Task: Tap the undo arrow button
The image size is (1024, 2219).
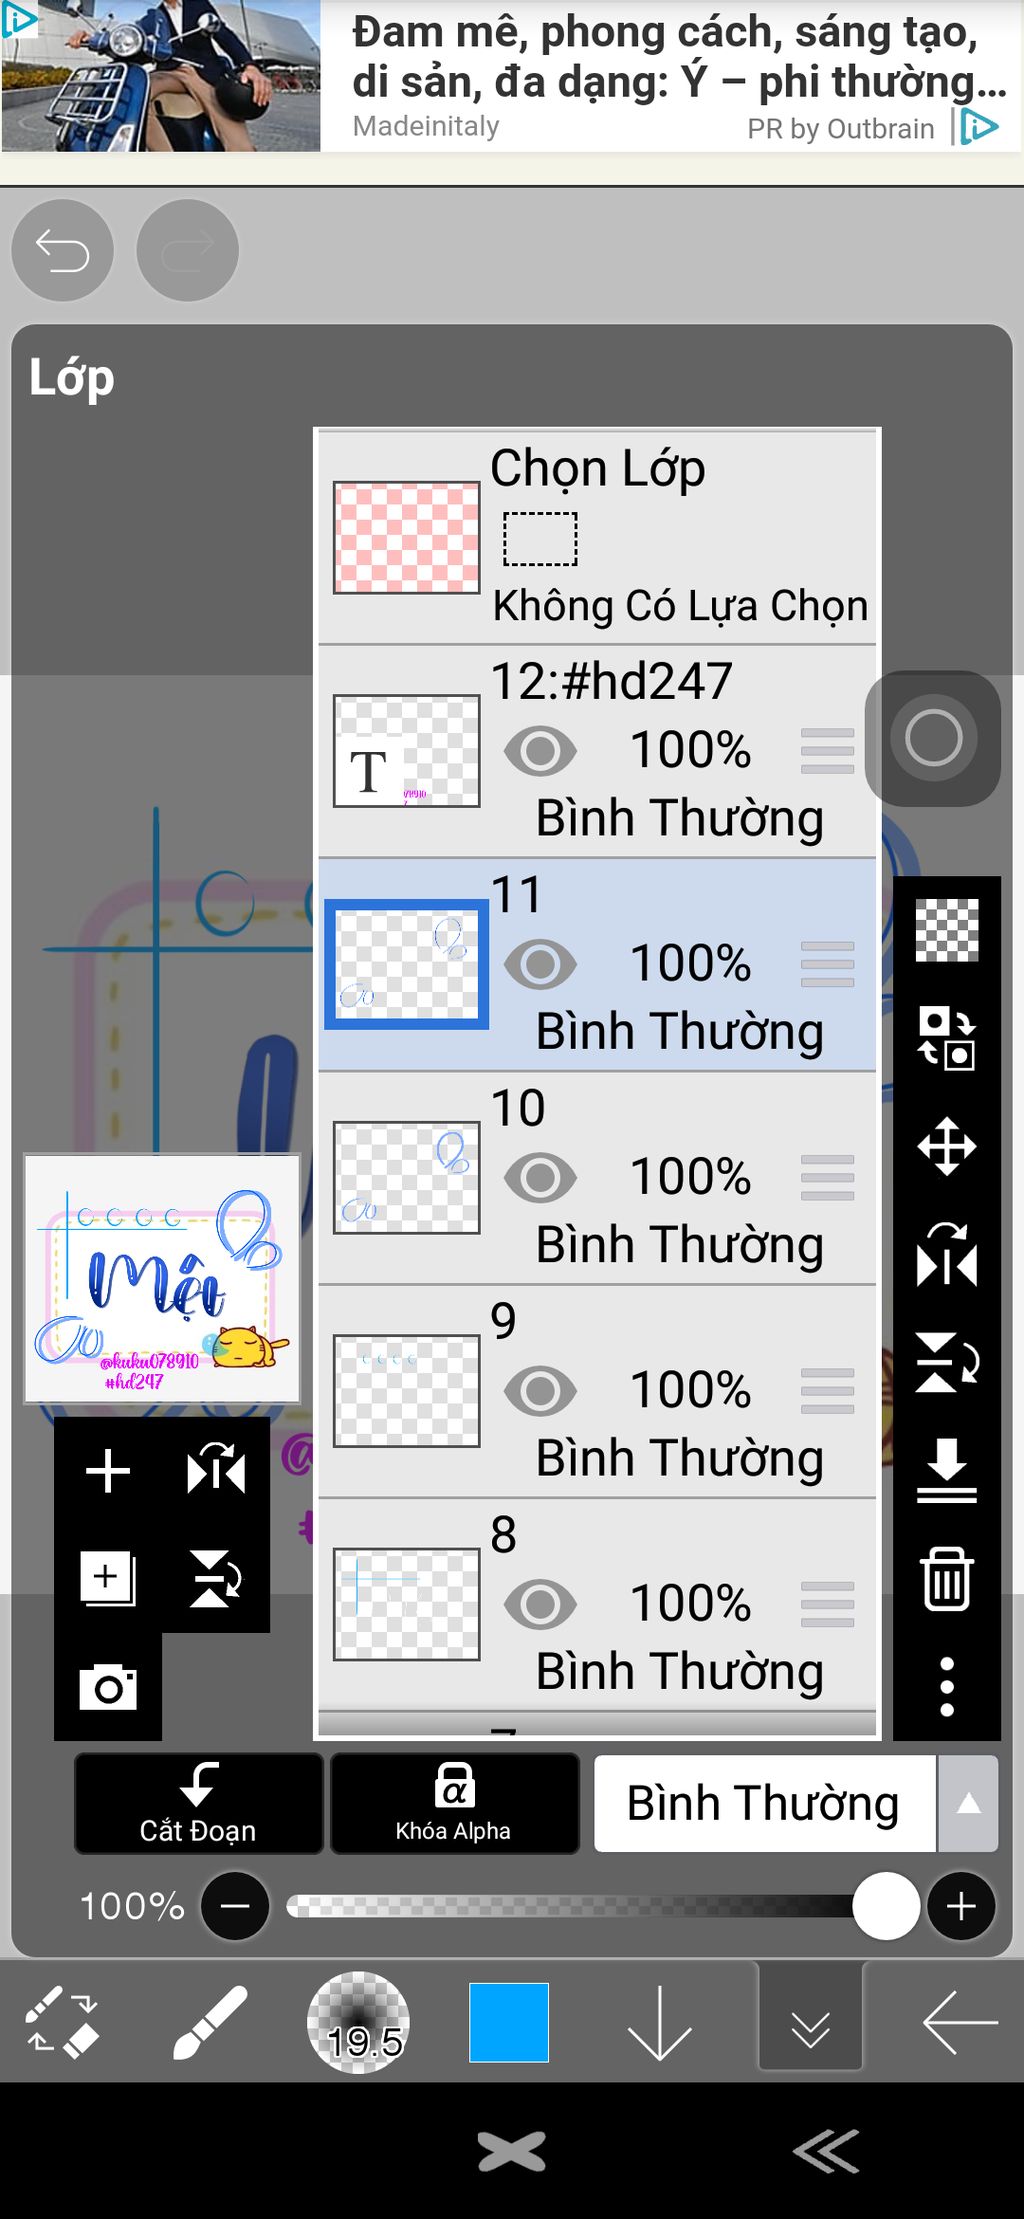Action: click(x=62, y=250)
